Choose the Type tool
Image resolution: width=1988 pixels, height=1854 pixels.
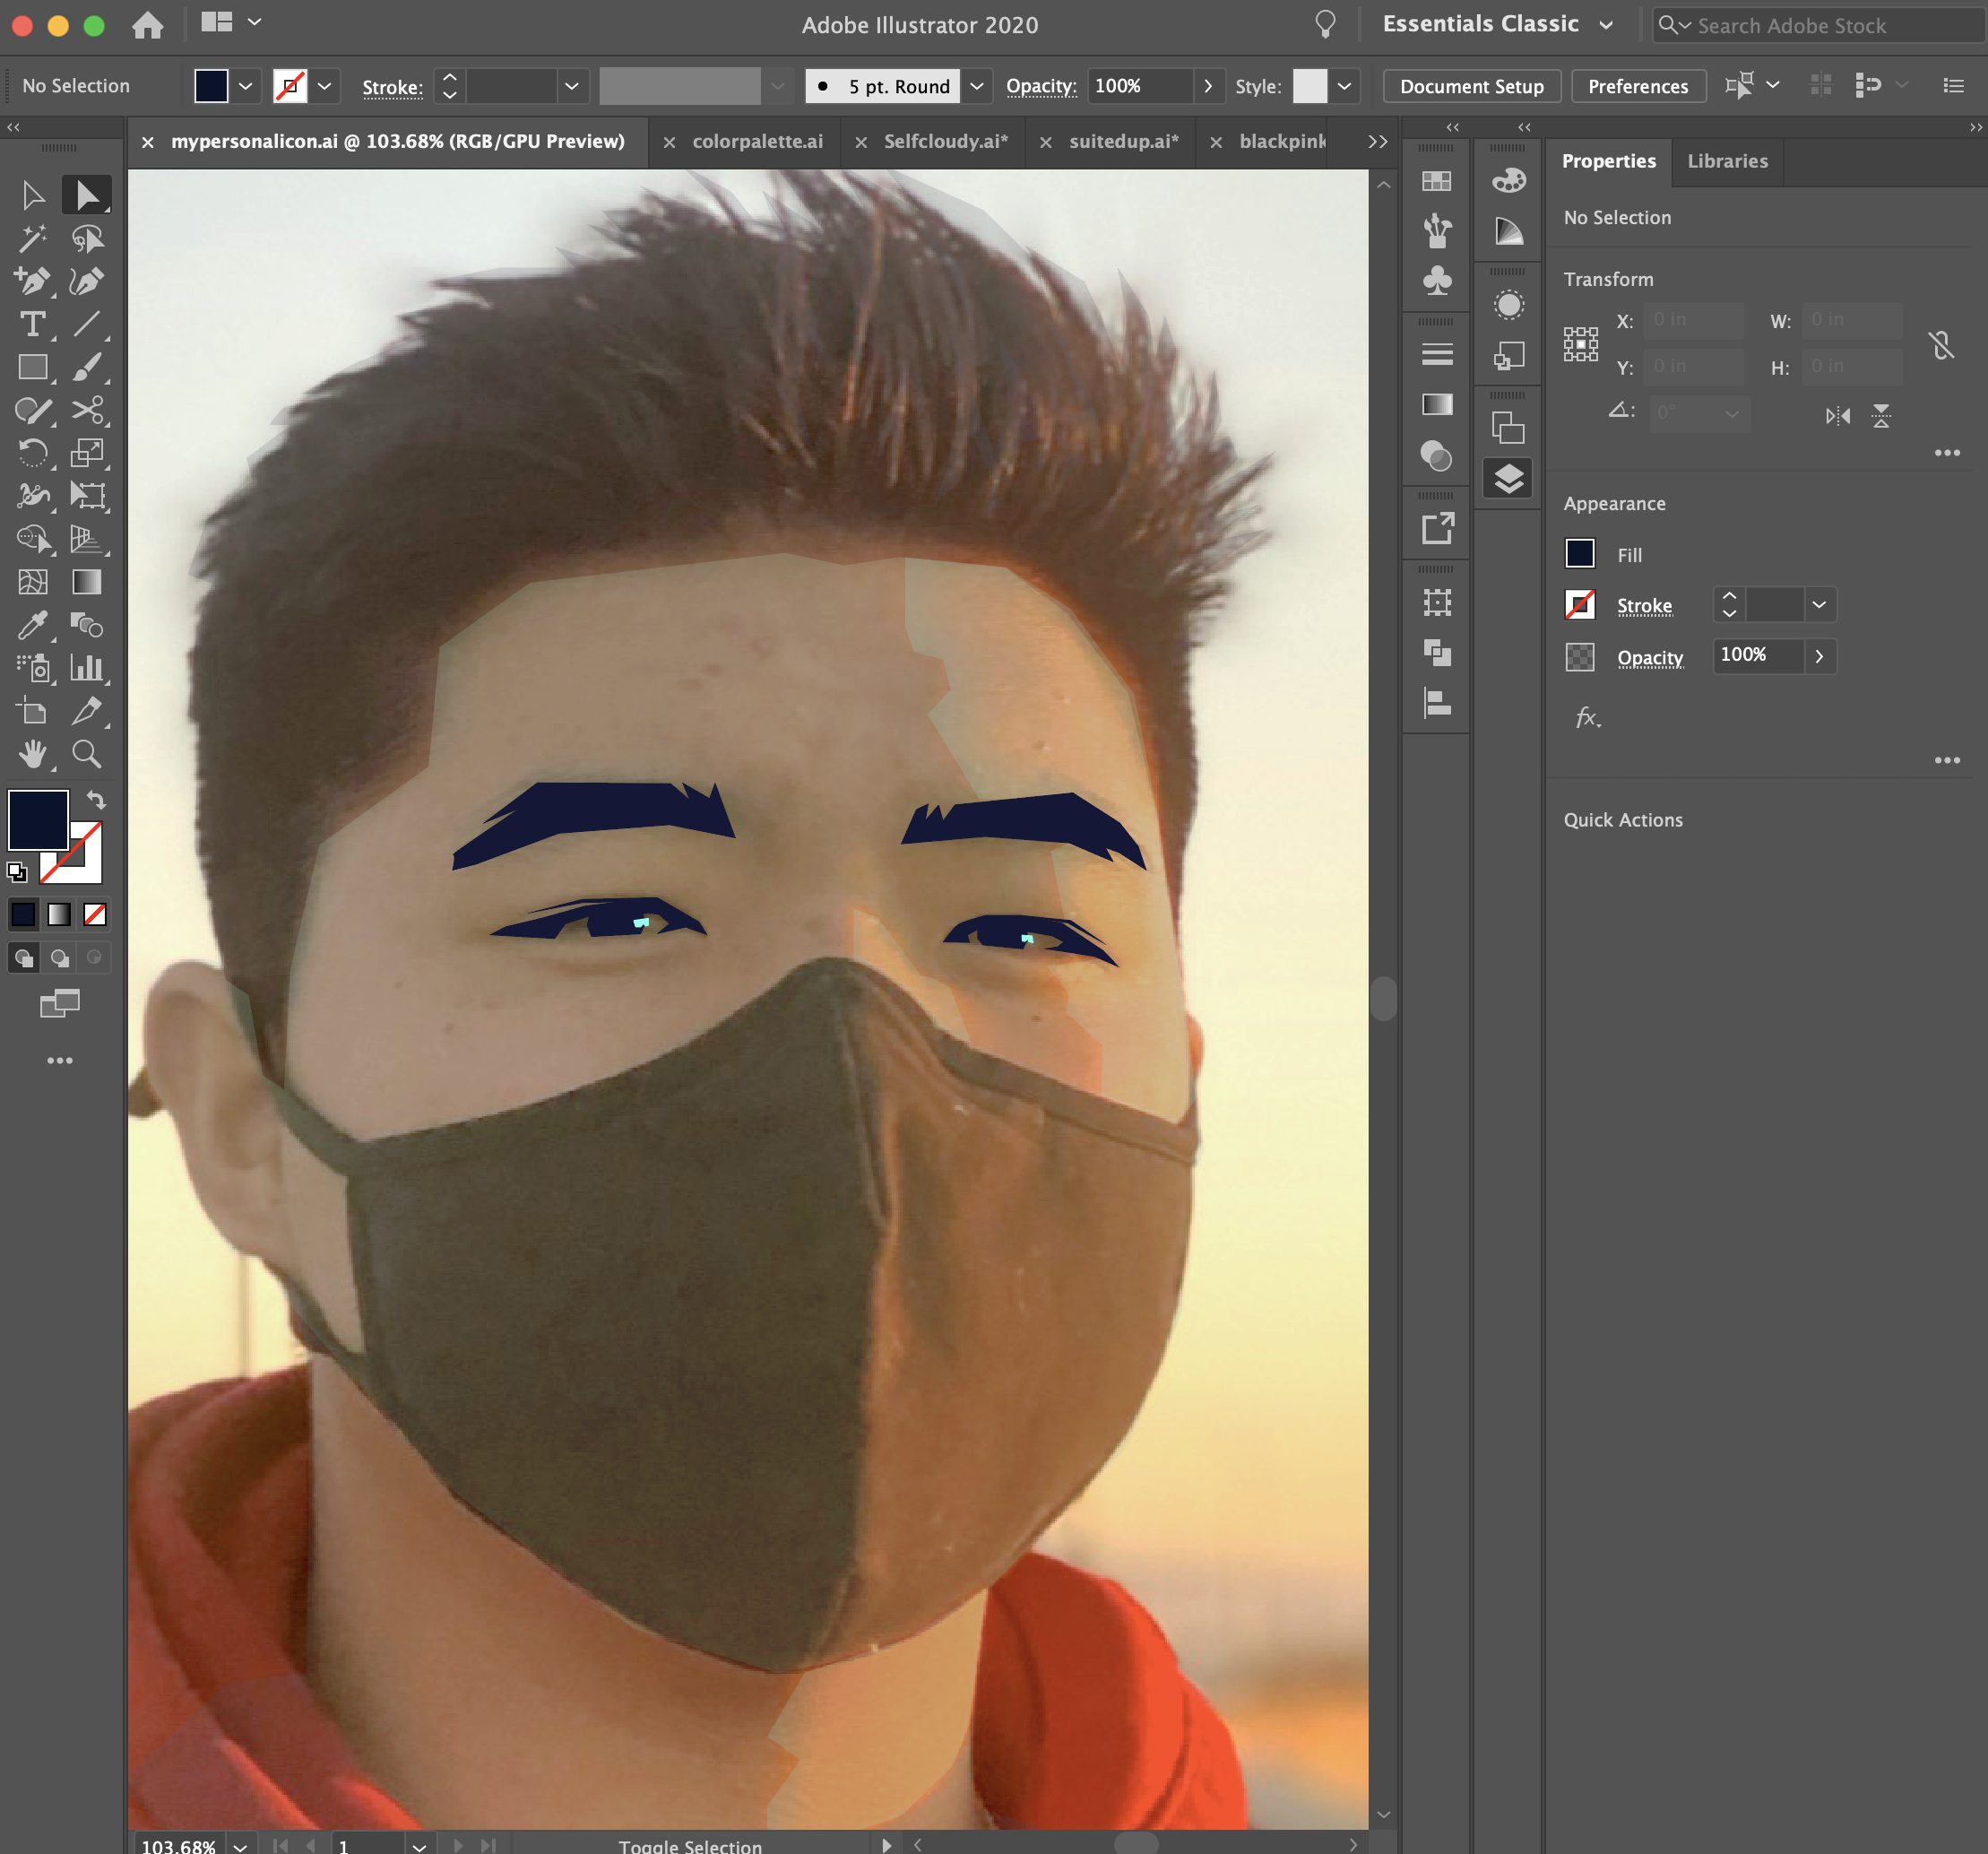33,324
